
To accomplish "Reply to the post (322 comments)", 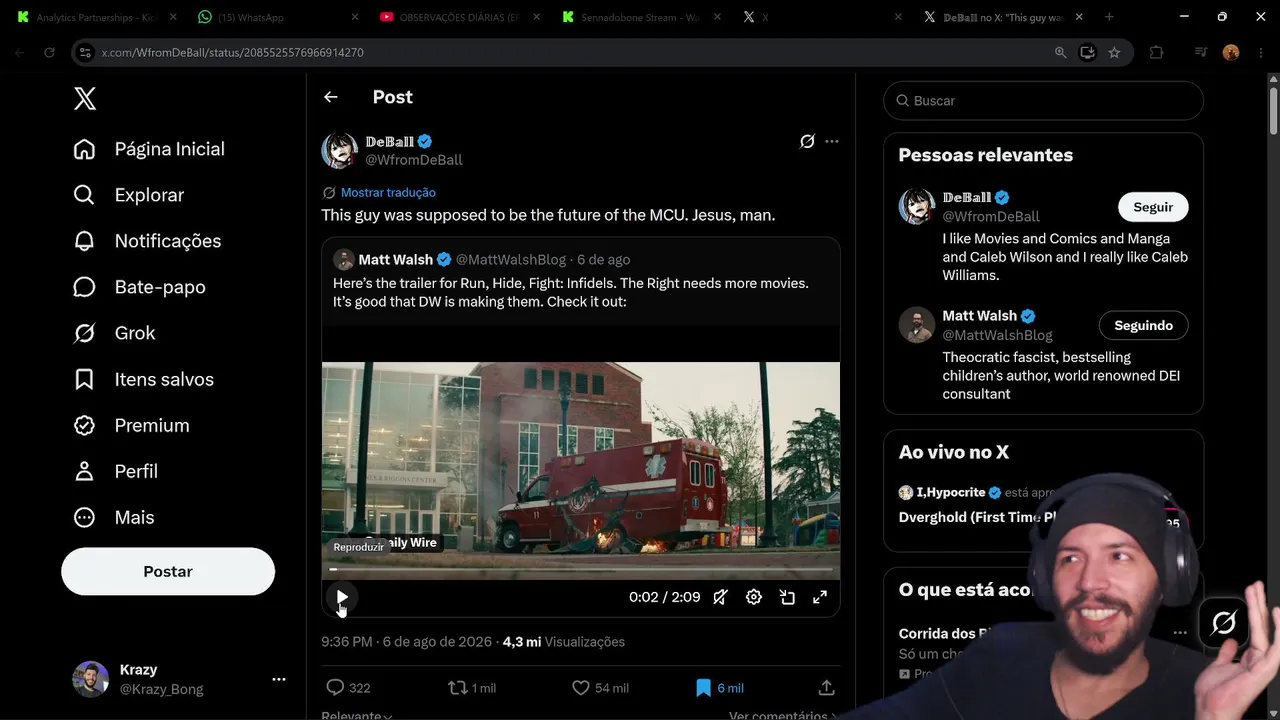I will (x=348, y=688).
